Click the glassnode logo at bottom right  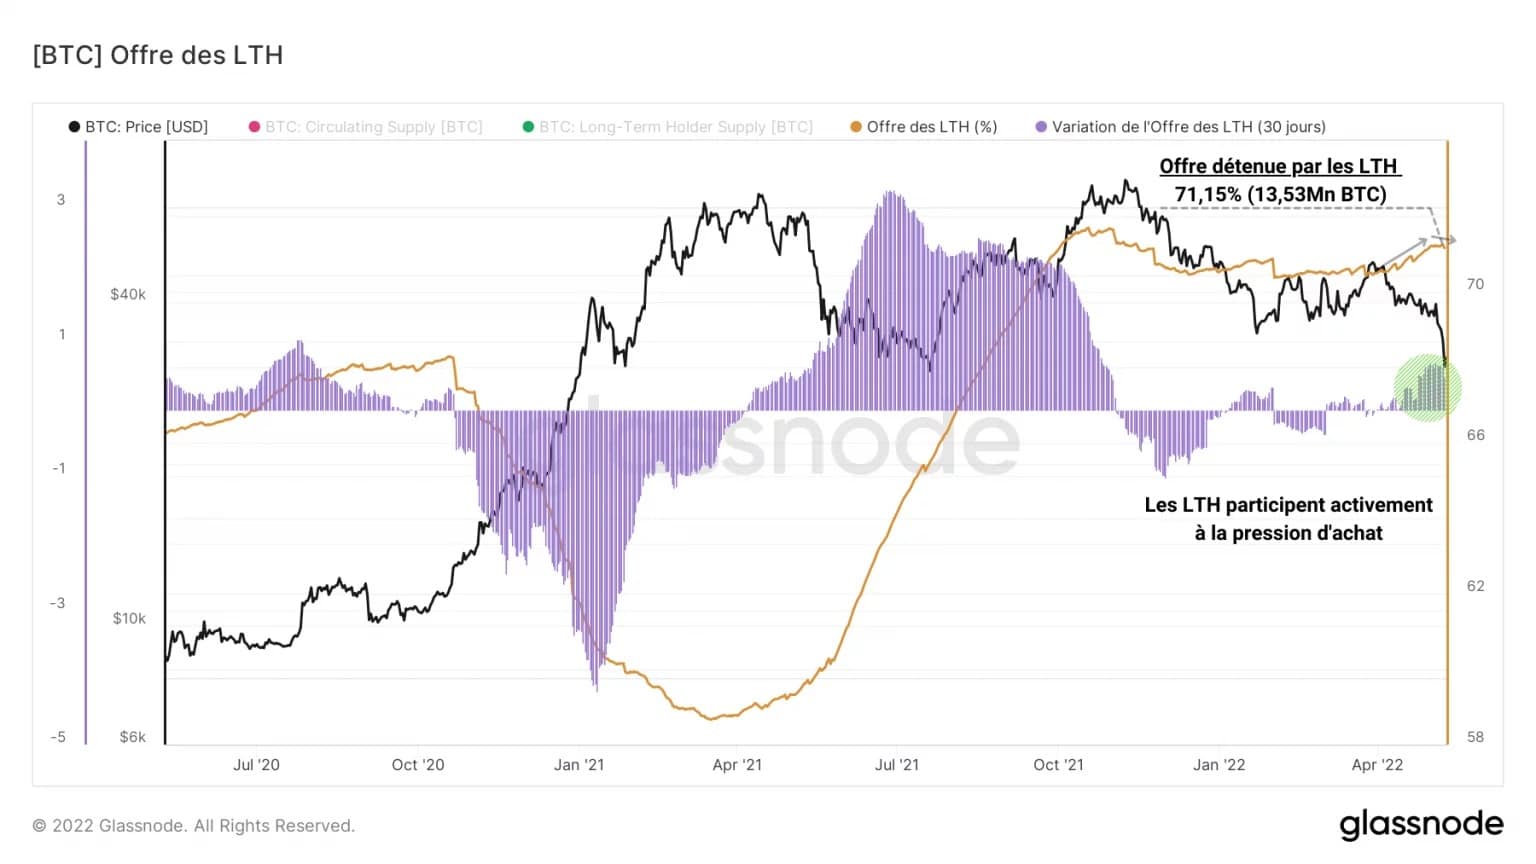[1421, 824]
